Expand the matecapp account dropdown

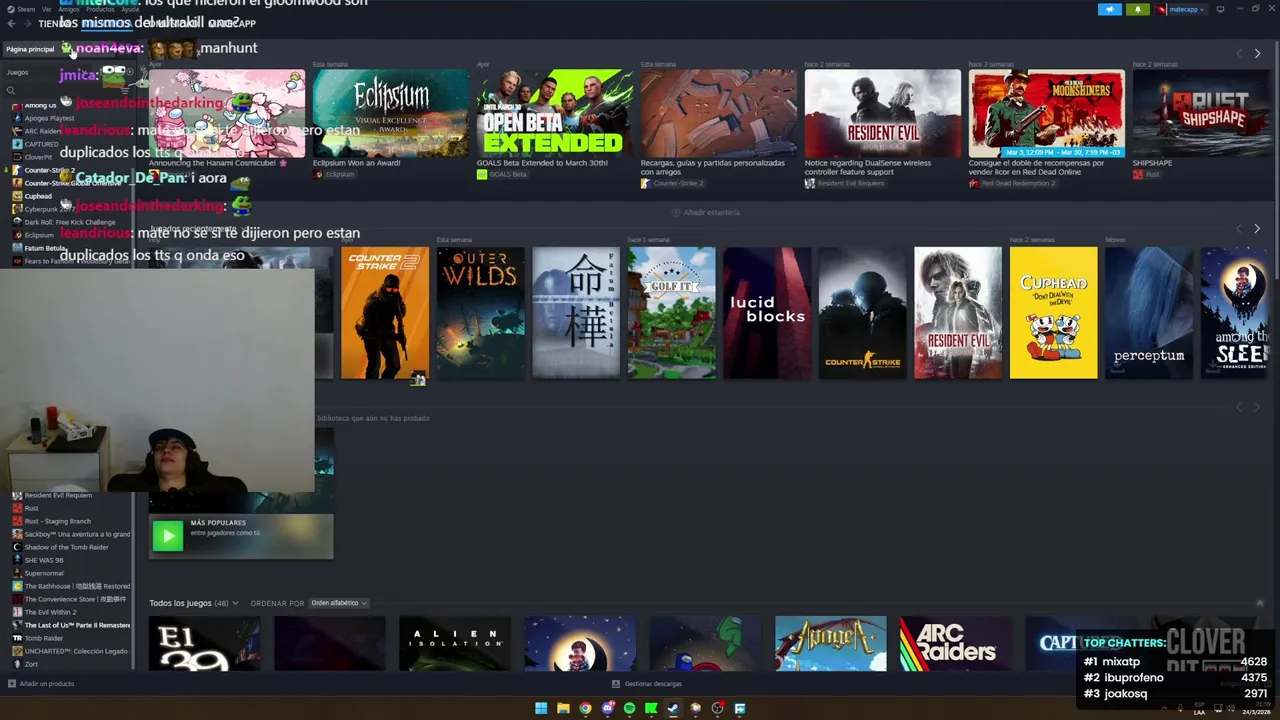click(1181, 9)
